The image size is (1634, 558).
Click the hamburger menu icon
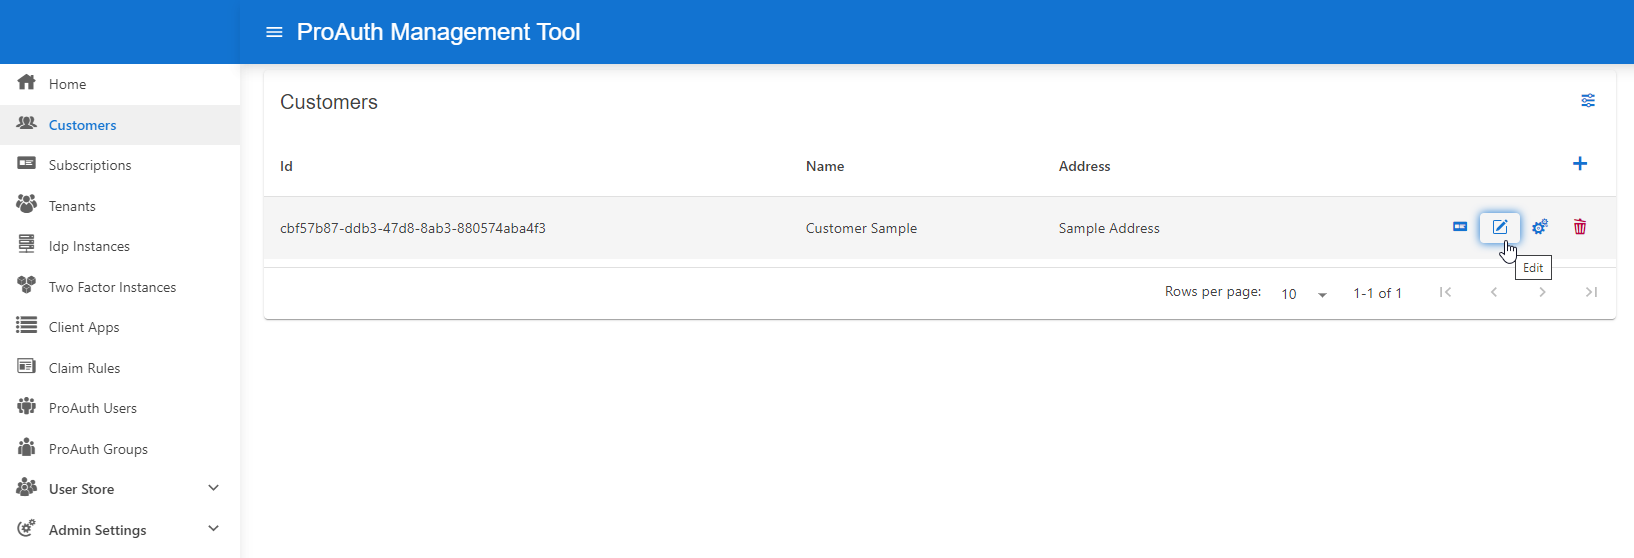click(x=274, y=32)
